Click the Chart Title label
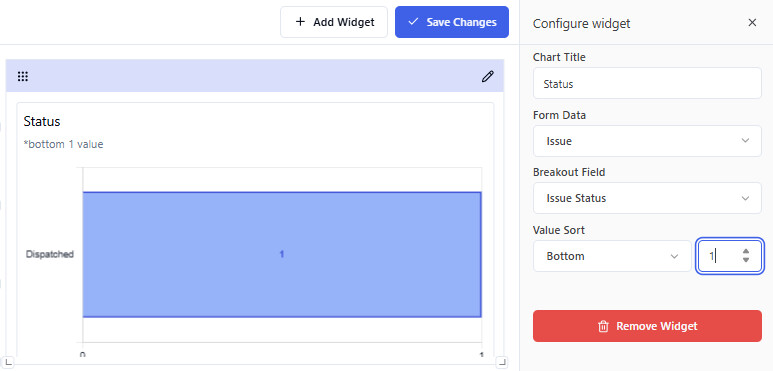This screenshot has height=371, width=773. 559,57
